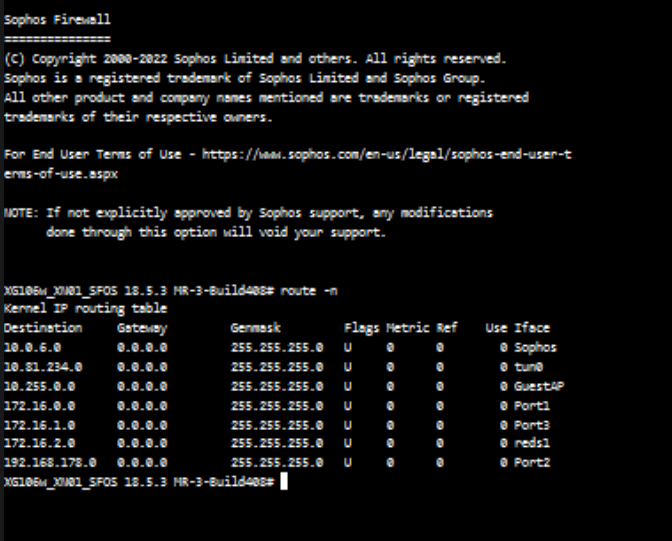This screenshot has height=541, width=672.
Task: Click the terminal cursor at the last prompt
Action: click(285, 482)
